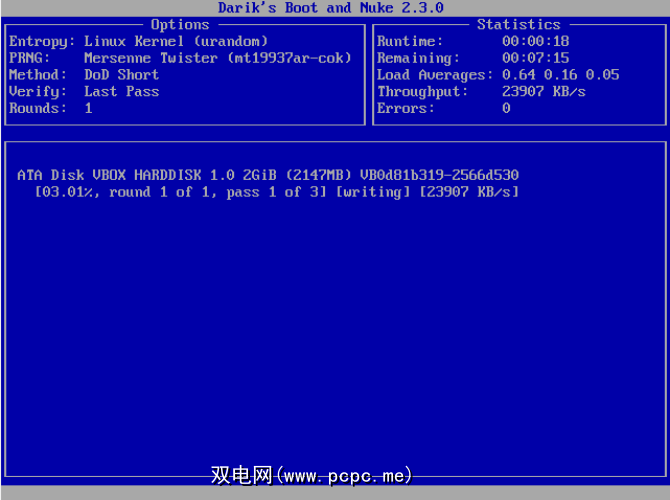The height and width of the screenshot is (500, 670).
Task: Click the Entropy value 'Linux Kernel (urandom)'
Action: pyautogui.click(x=176, y=41)
